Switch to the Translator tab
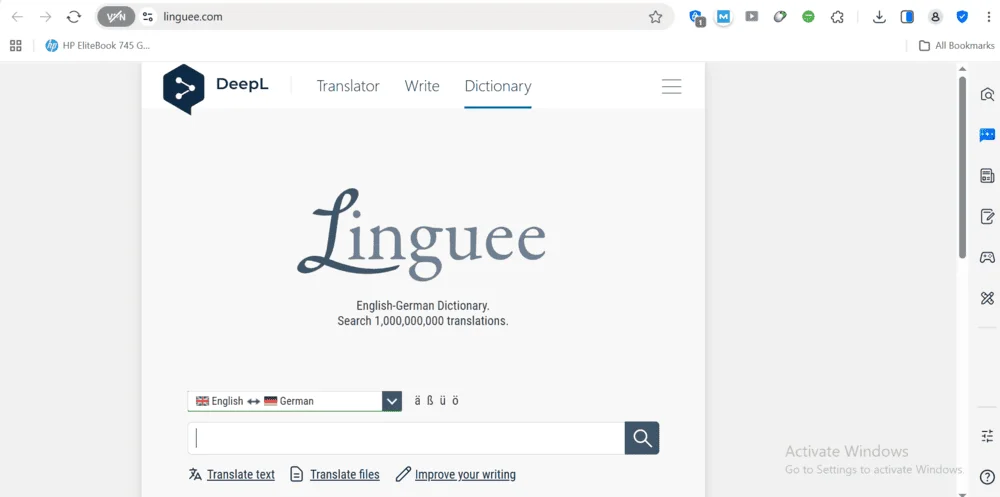 tap(348, 86)
